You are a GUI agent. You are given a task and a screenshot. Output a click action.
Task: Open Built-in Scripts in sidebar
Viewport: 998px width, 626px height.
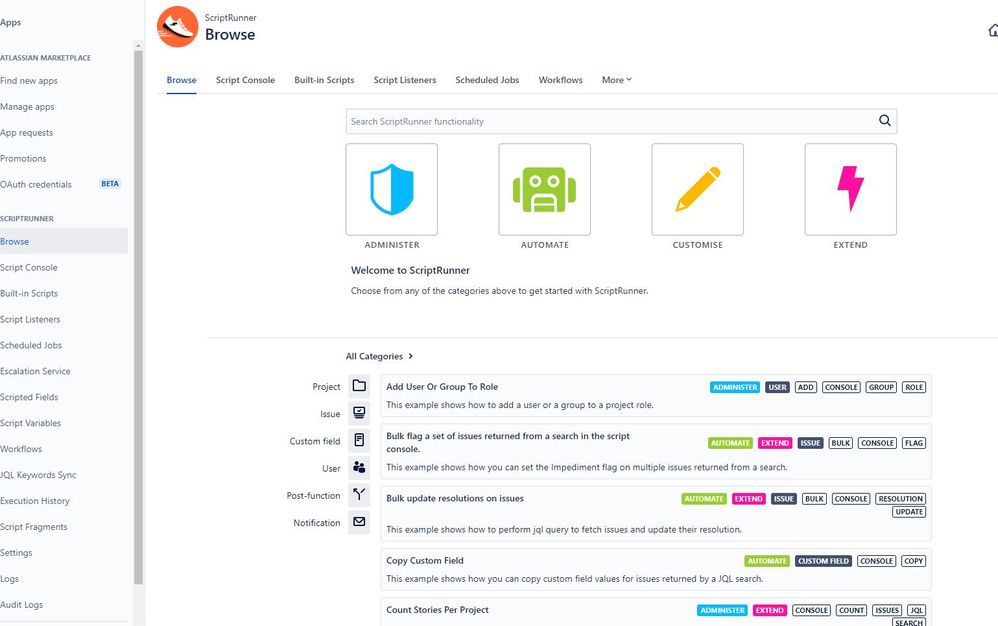pyautogui.click(x=29, y=293)
